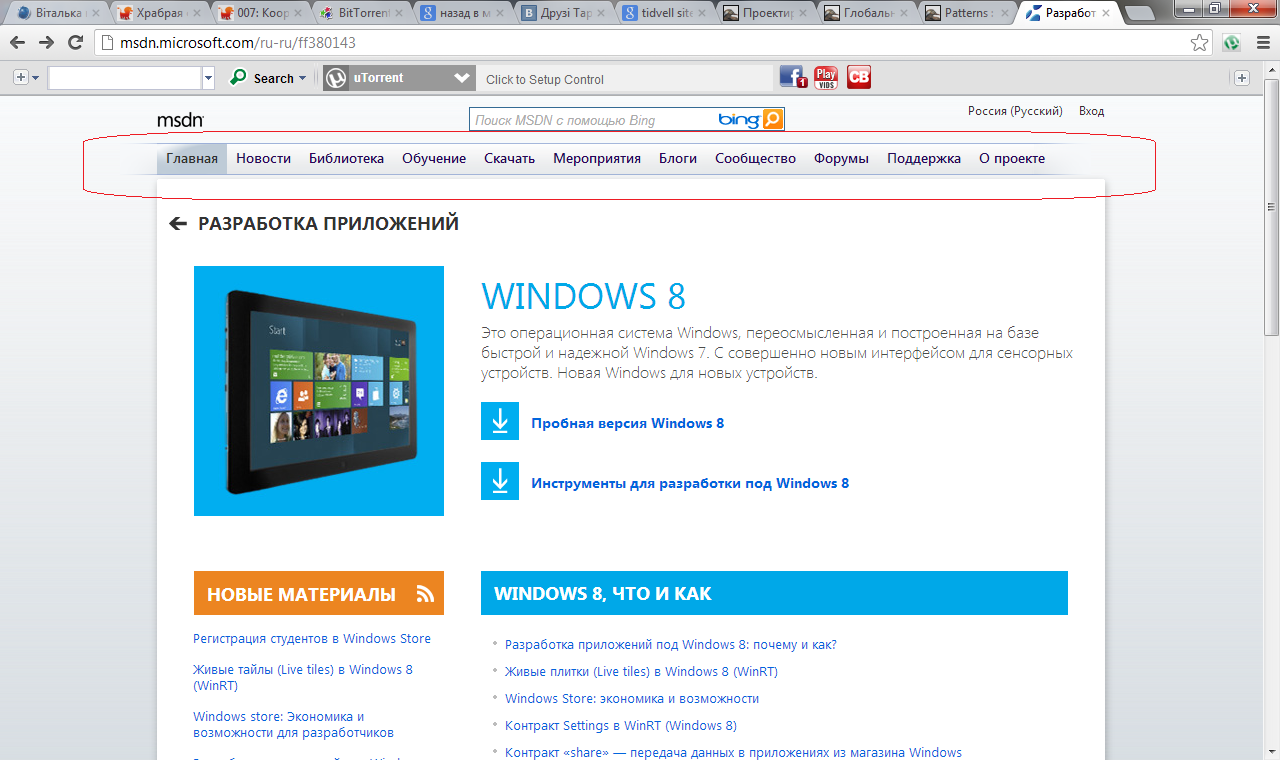Click the Click to Setup Control field
This screenshot has height=760, width=1280.
pos(626,79)
